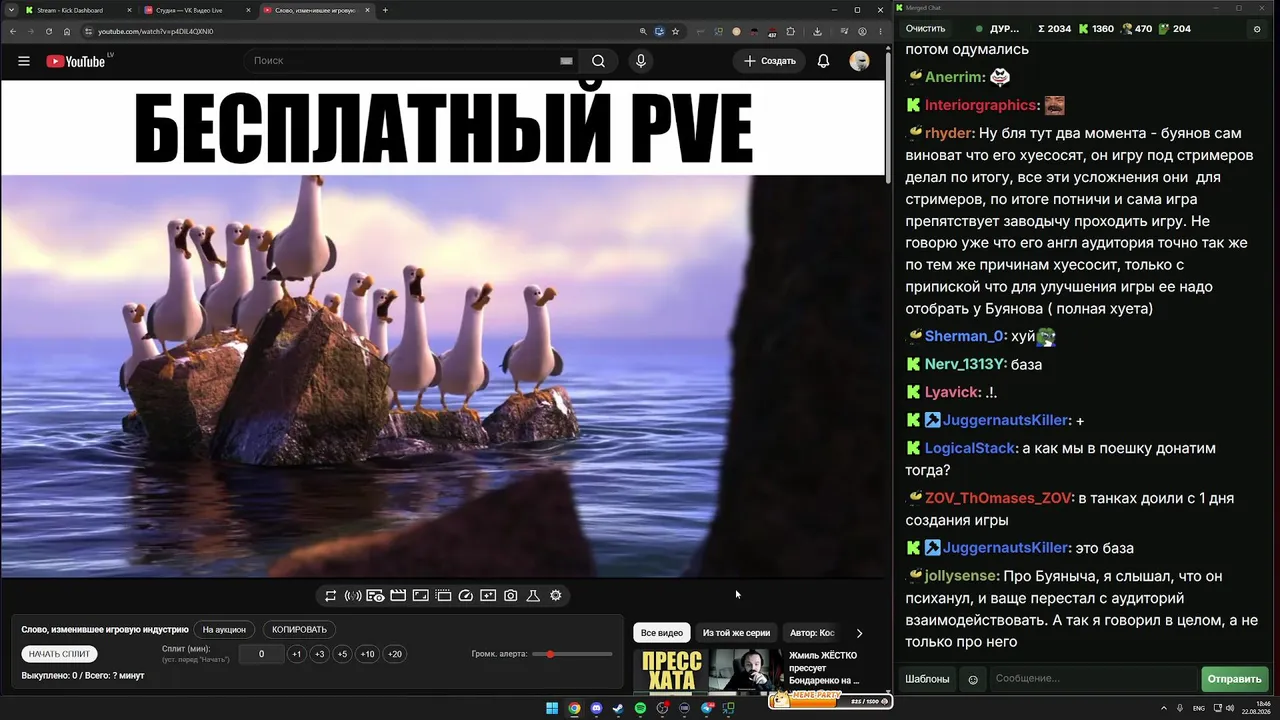The width and height of the screenshot is (1280, 720).
Task: Click the КОПИРОВАТЬ button
Action: pos(300,630)
